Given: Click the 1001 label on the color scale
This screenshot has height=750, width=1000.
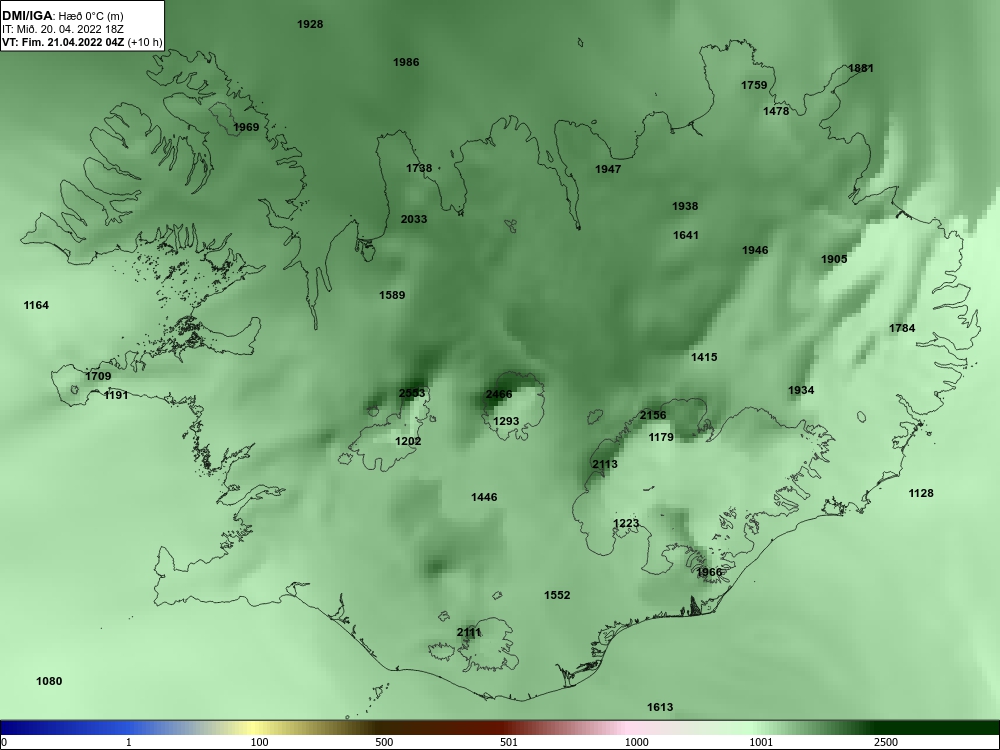Looking at the screenshot, I should [x=761, y=742].
